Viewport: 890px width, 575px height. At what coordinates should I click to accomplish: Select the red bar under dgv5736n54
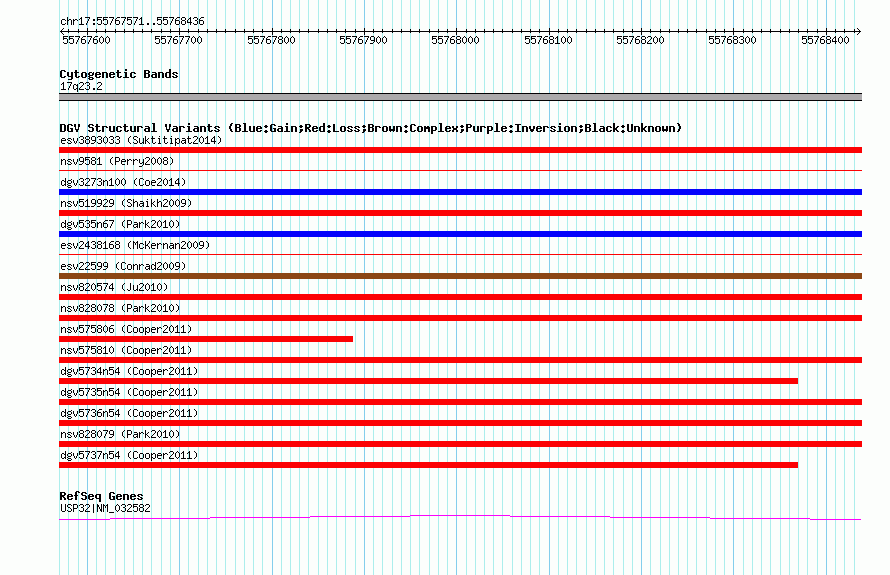coord(460,423)
